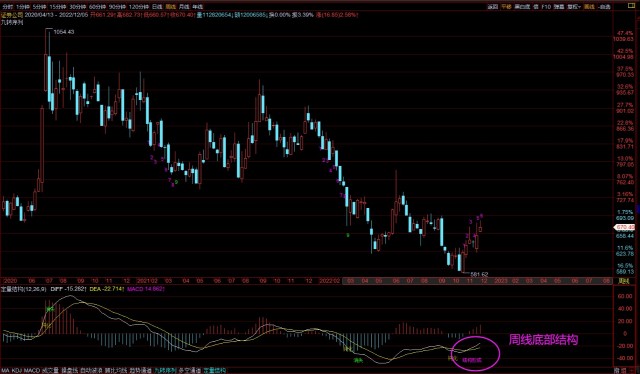Switch chart to 日线 daily period

157,7
